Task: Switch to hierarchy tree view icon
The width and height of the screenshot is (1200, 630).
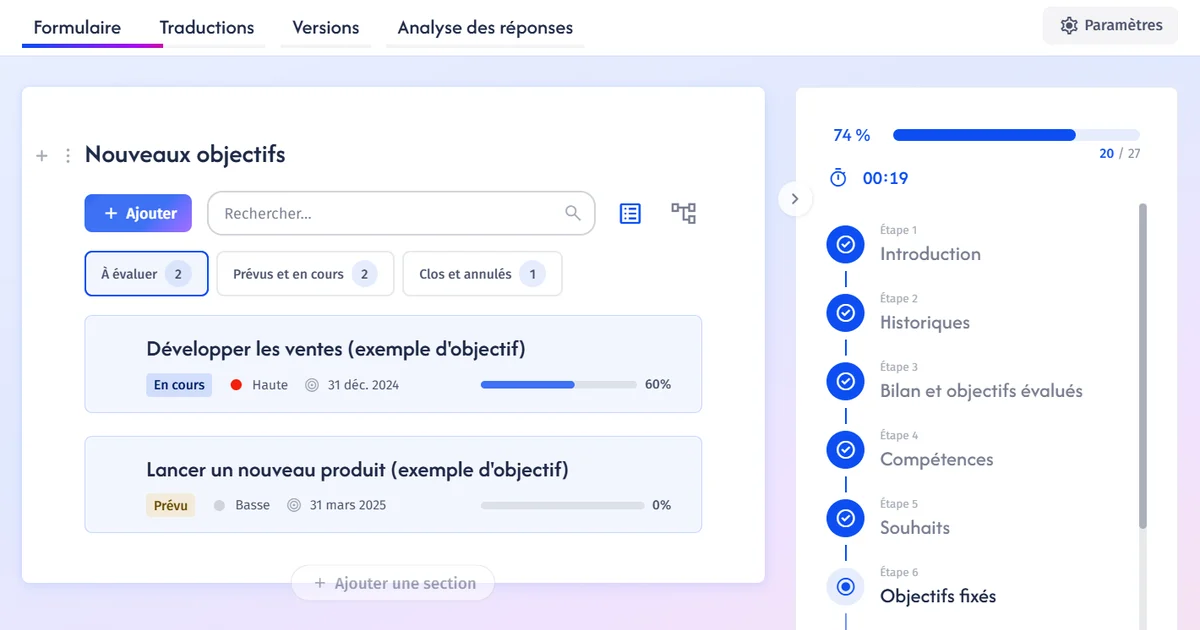Action: tap(684, 213)
